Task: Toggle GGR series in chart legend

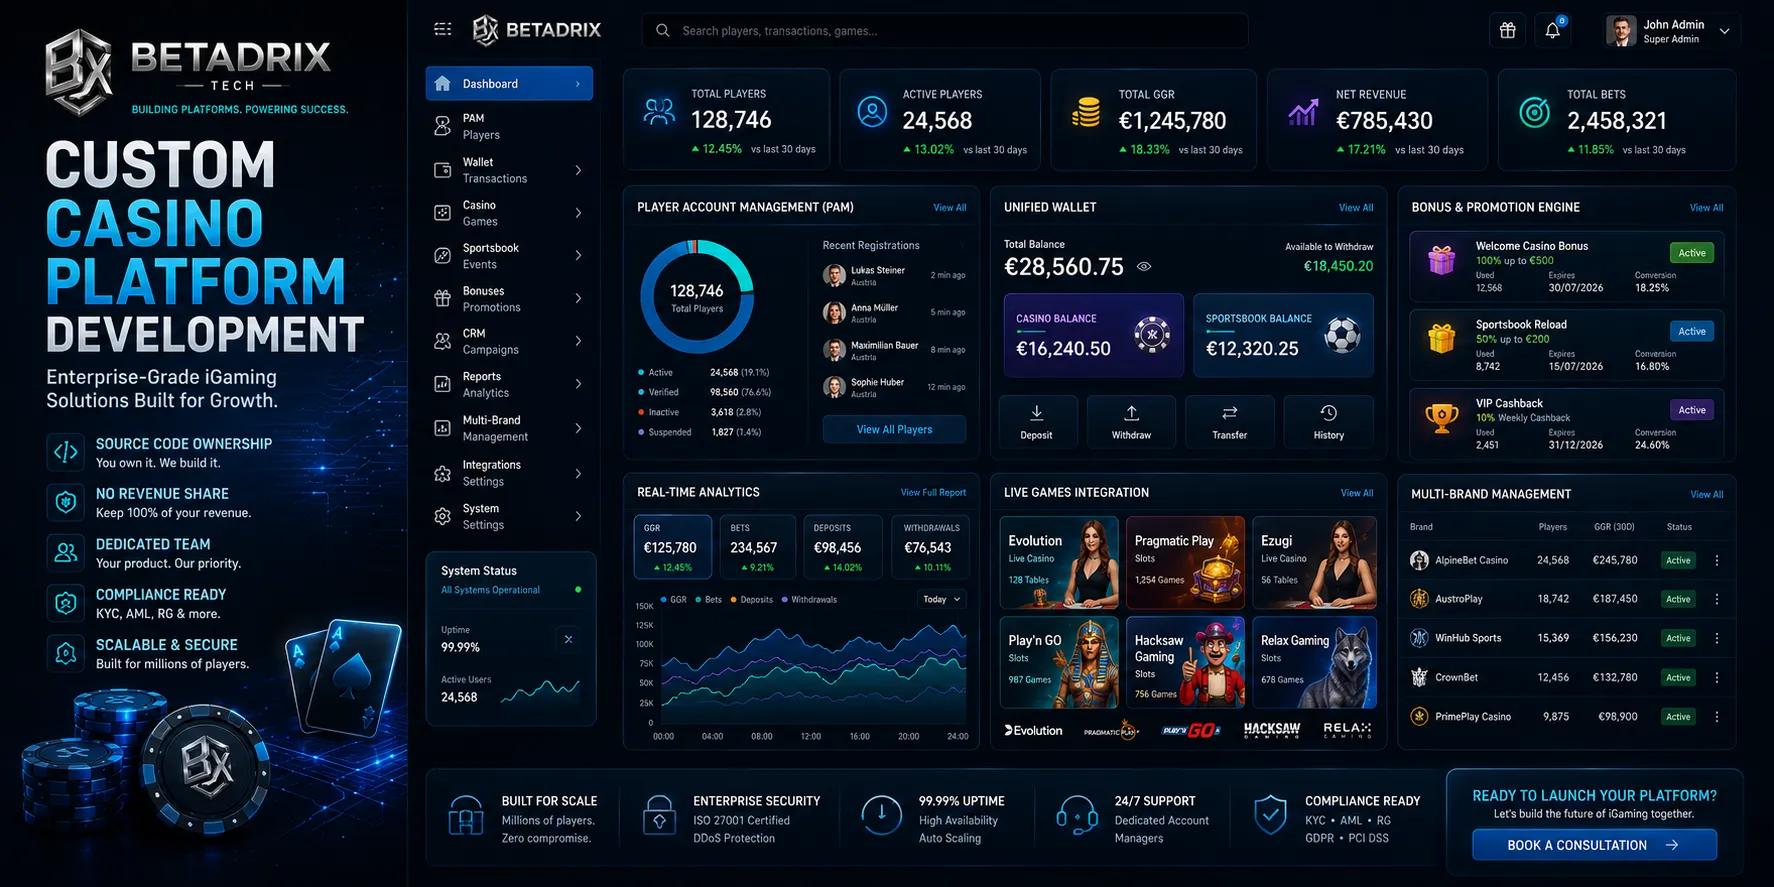Action: 673,600
